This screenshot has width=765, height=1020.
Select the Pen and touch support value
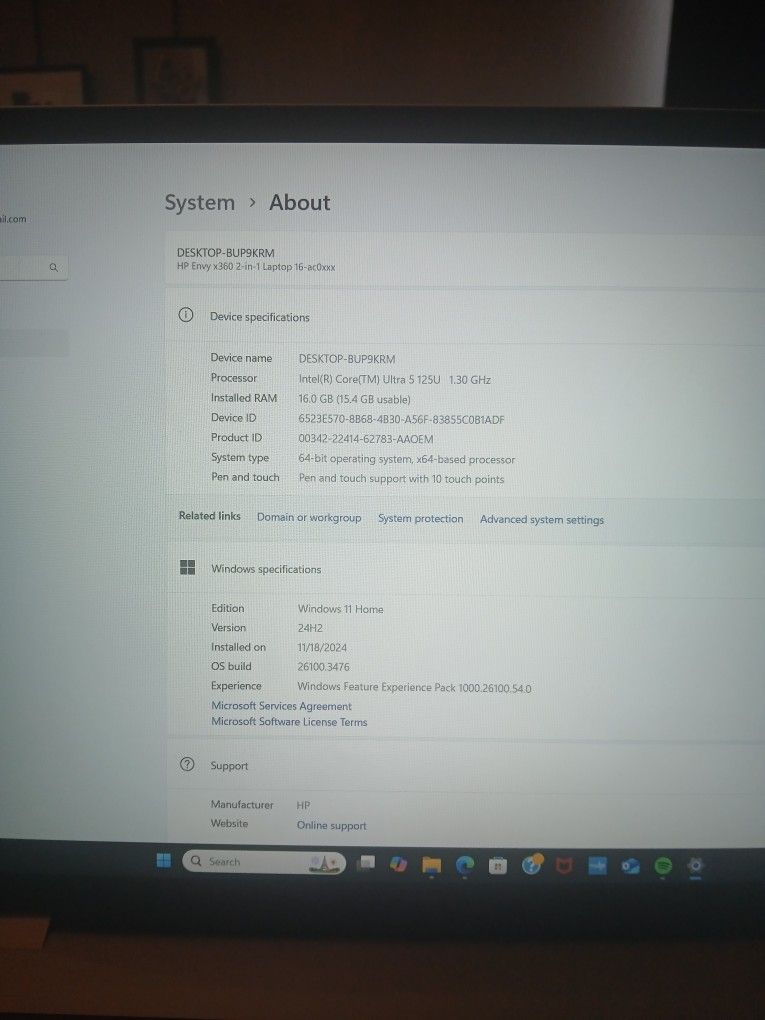401,479
